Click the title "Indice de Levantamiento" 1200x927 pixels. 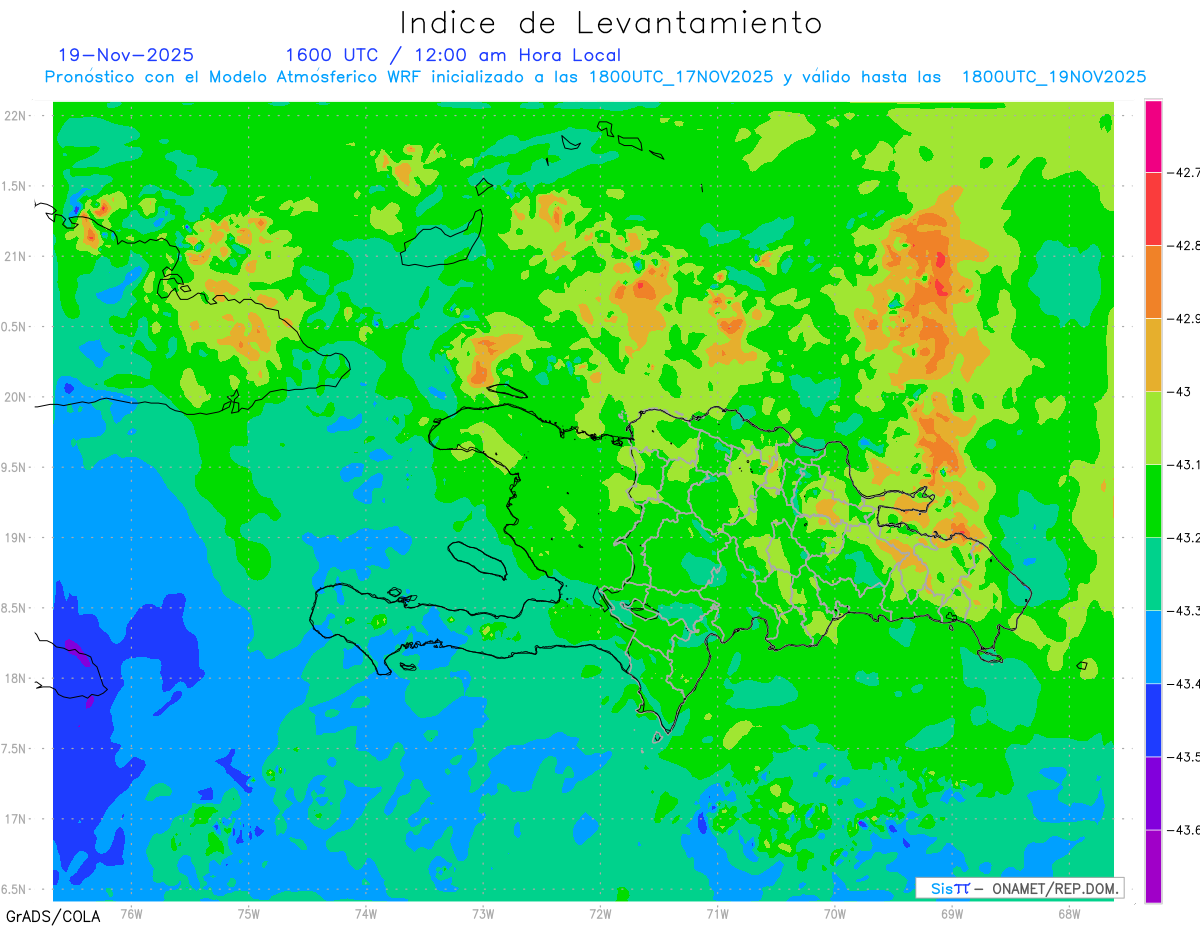(x=611, y=22)
